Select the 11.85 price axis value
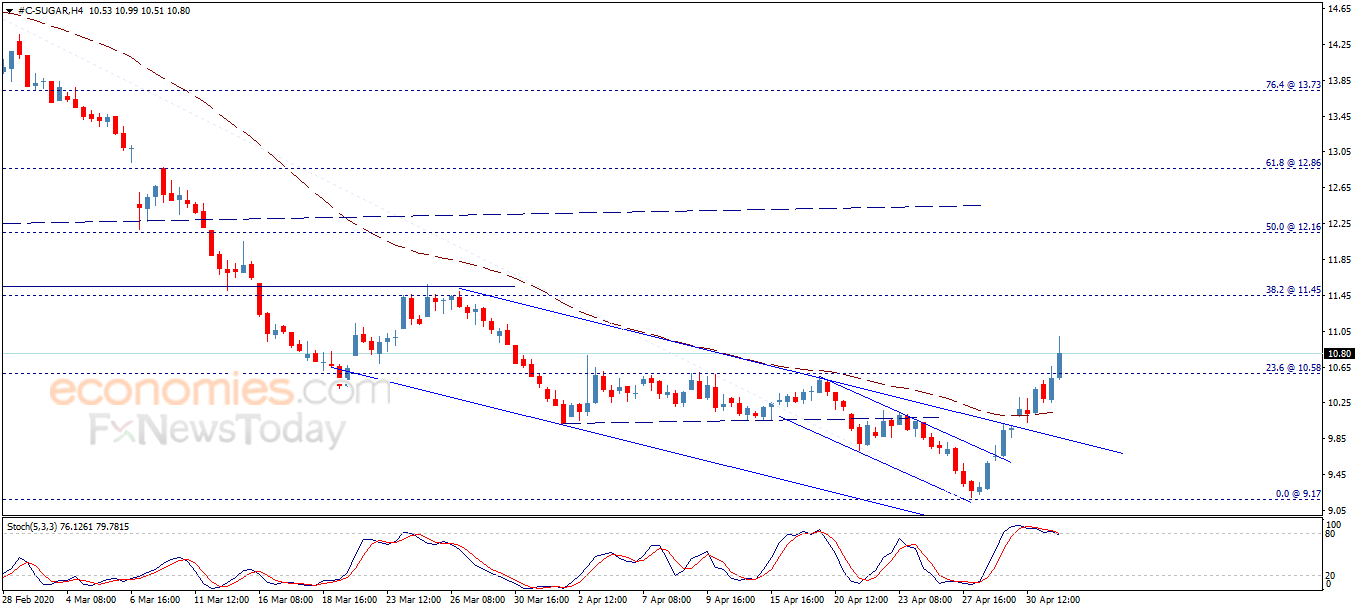This screenshot has width=1362, height=611. pos(1340,259)
